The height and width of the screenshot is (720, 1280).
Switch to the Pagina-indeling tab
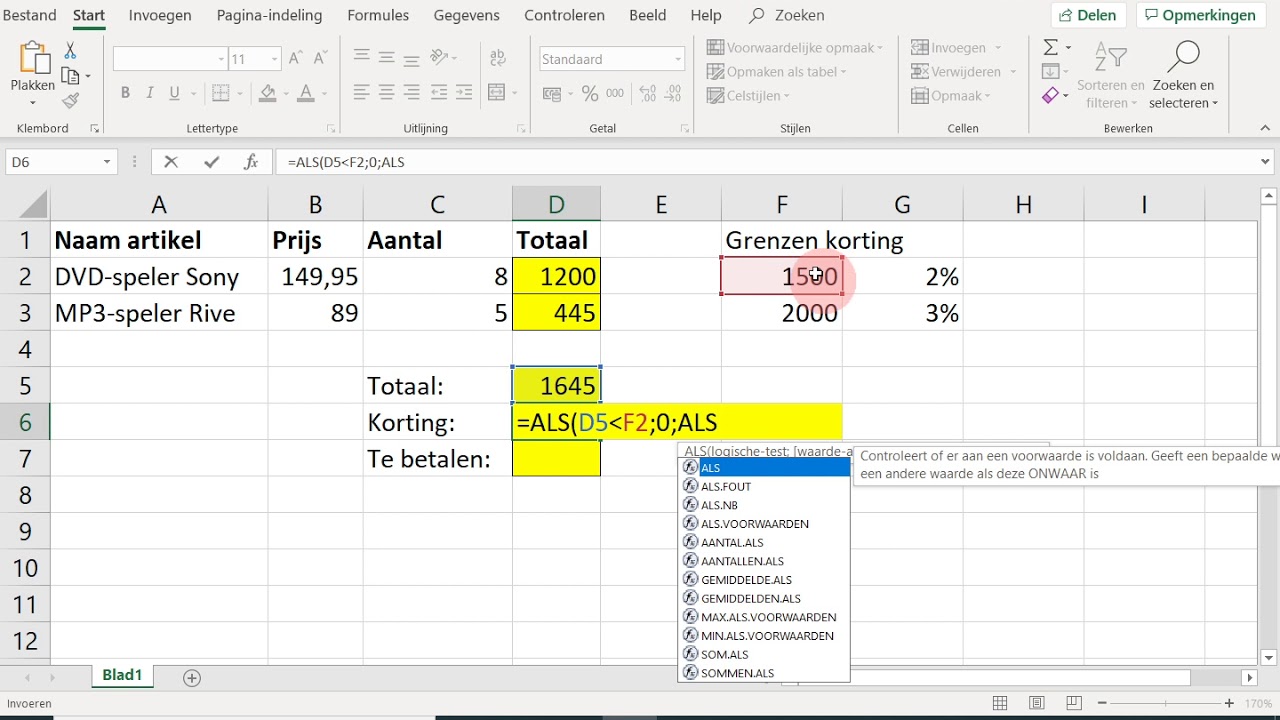point(269,15)
